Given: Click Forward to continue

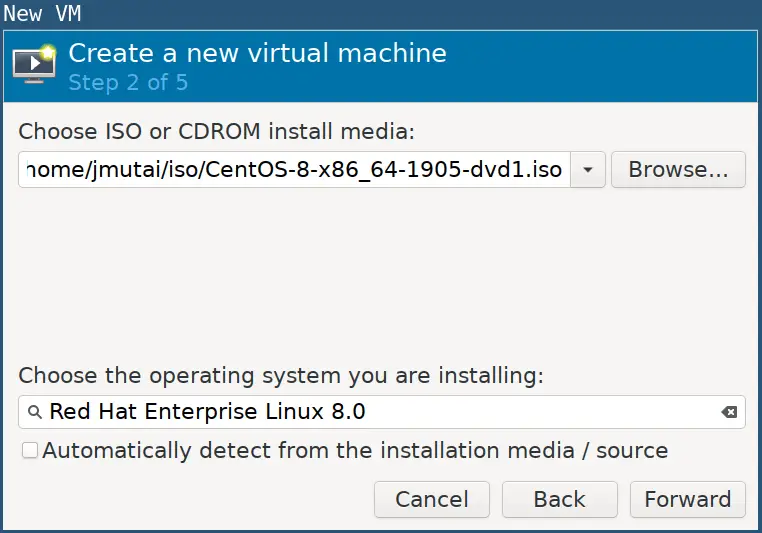Looking at the screenshot, I should (688, 499).
